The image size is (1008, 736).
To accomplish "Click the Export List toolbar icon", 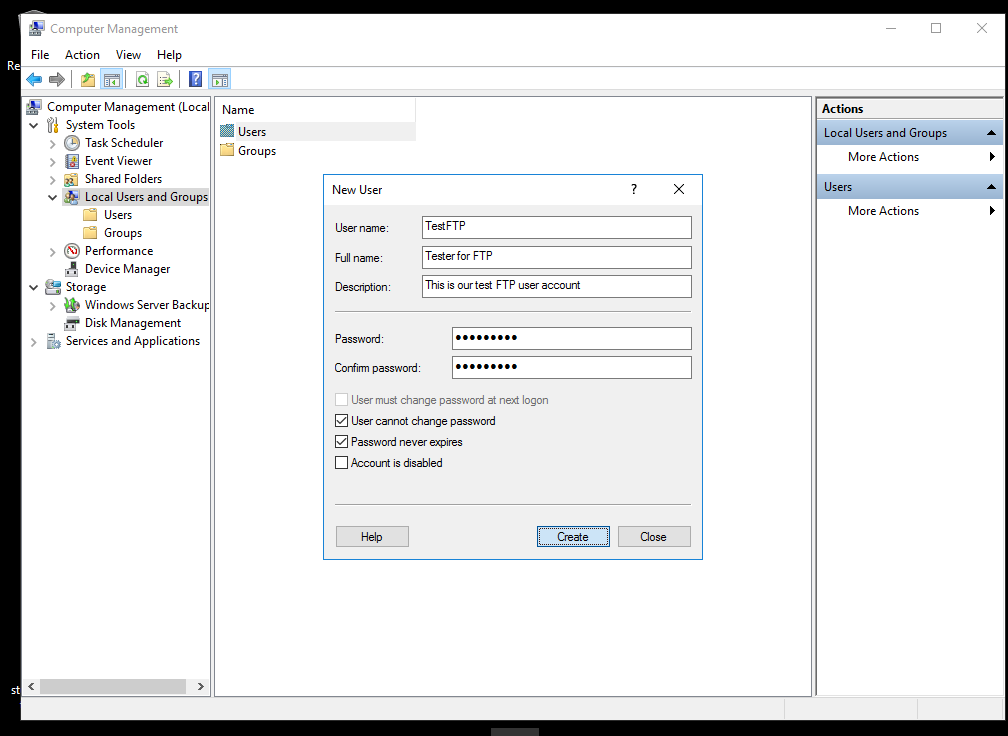I will pos(165,80).
